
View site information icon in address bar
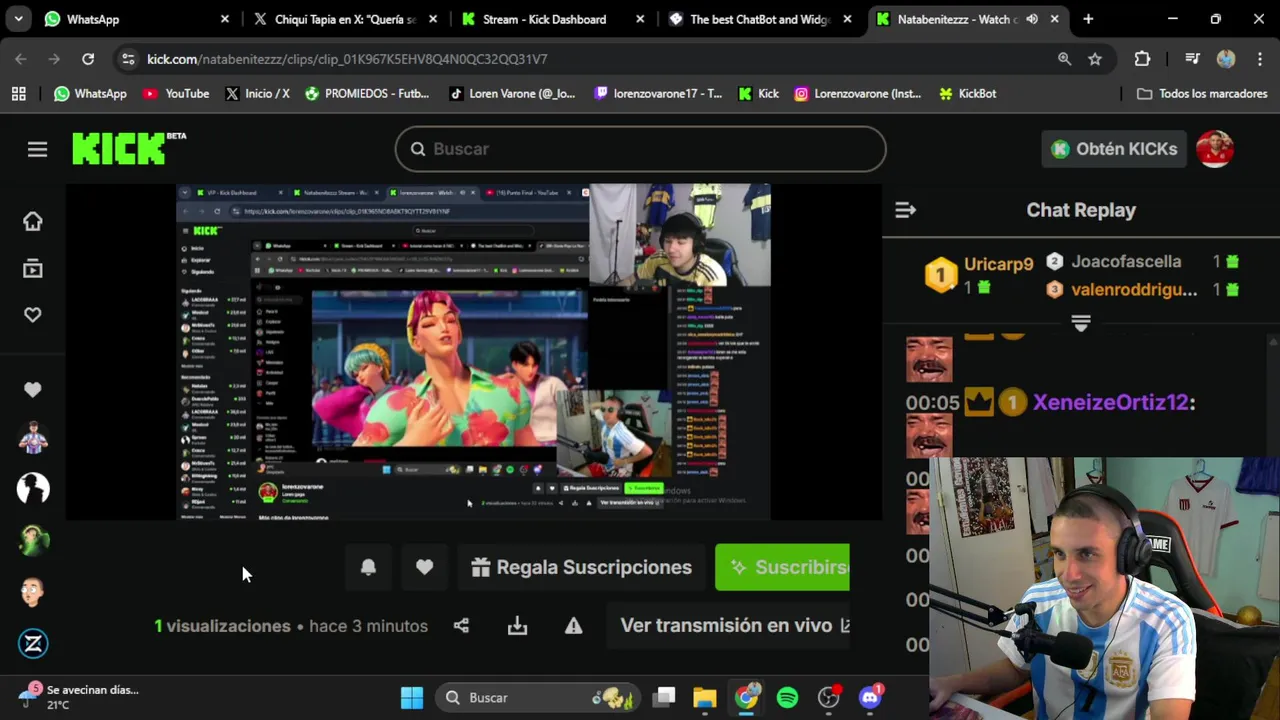[x=127, y=59]
